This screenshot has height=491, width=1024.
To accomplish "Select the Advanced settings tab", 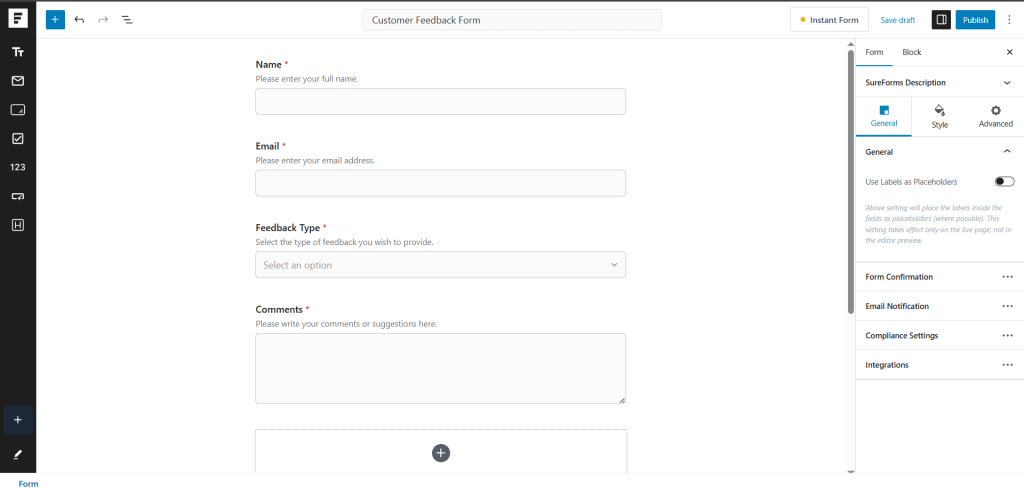I will (x=995, y=117).
